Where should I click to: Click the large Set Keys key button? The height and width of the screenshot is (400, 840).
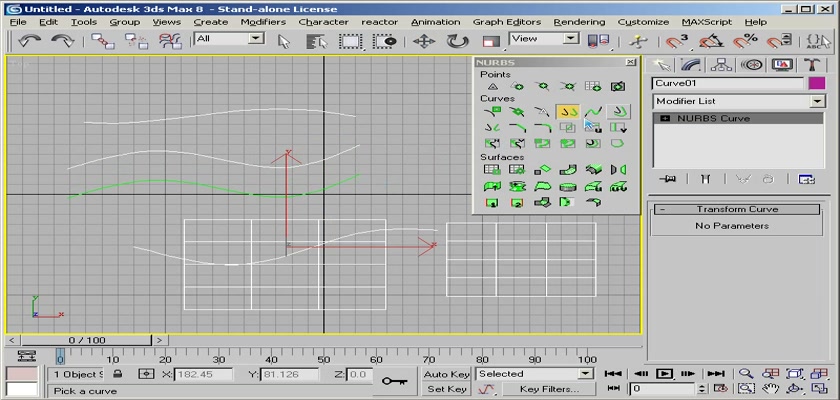[x=394, y=381]
